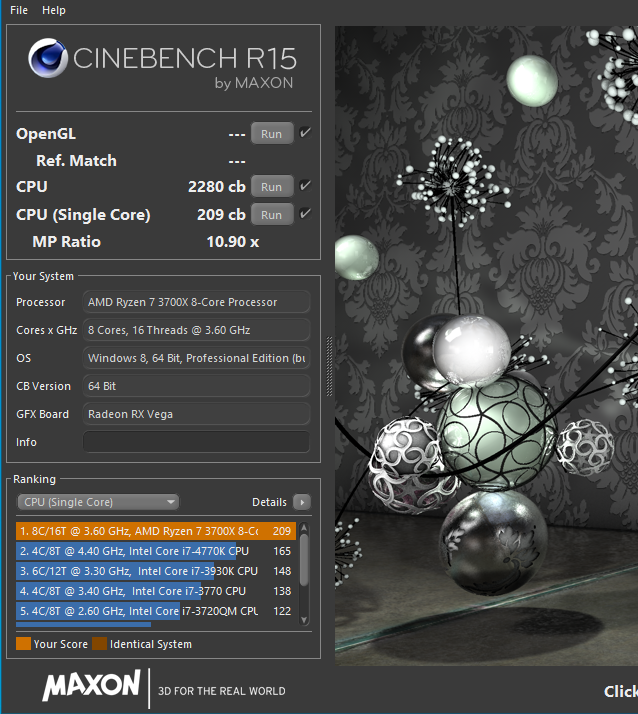The image size is (638, 714).
Task: Expand ranking Details arrow button
Action: coord(301,502)
